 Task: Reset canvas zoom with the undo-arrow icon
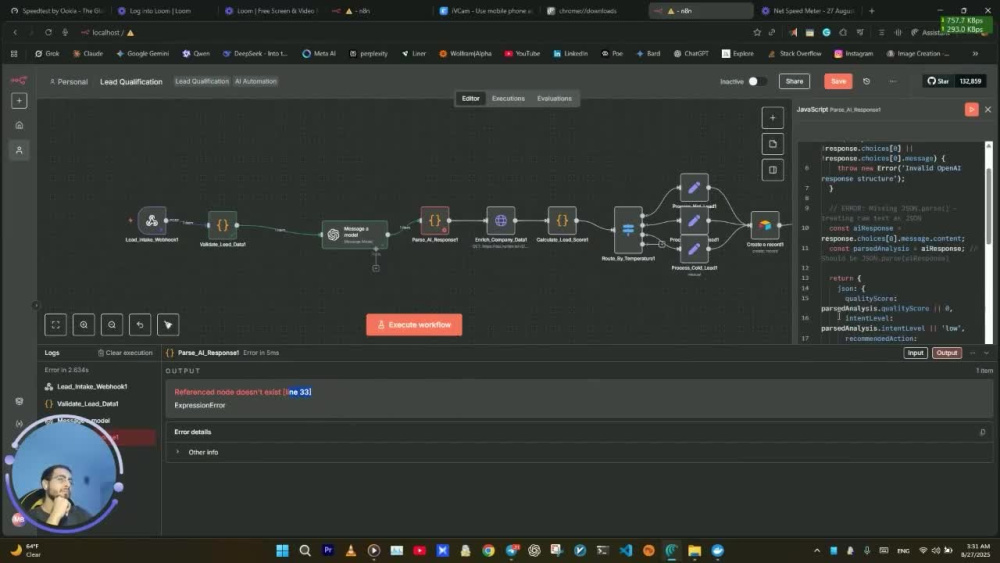tap(140, 325)
